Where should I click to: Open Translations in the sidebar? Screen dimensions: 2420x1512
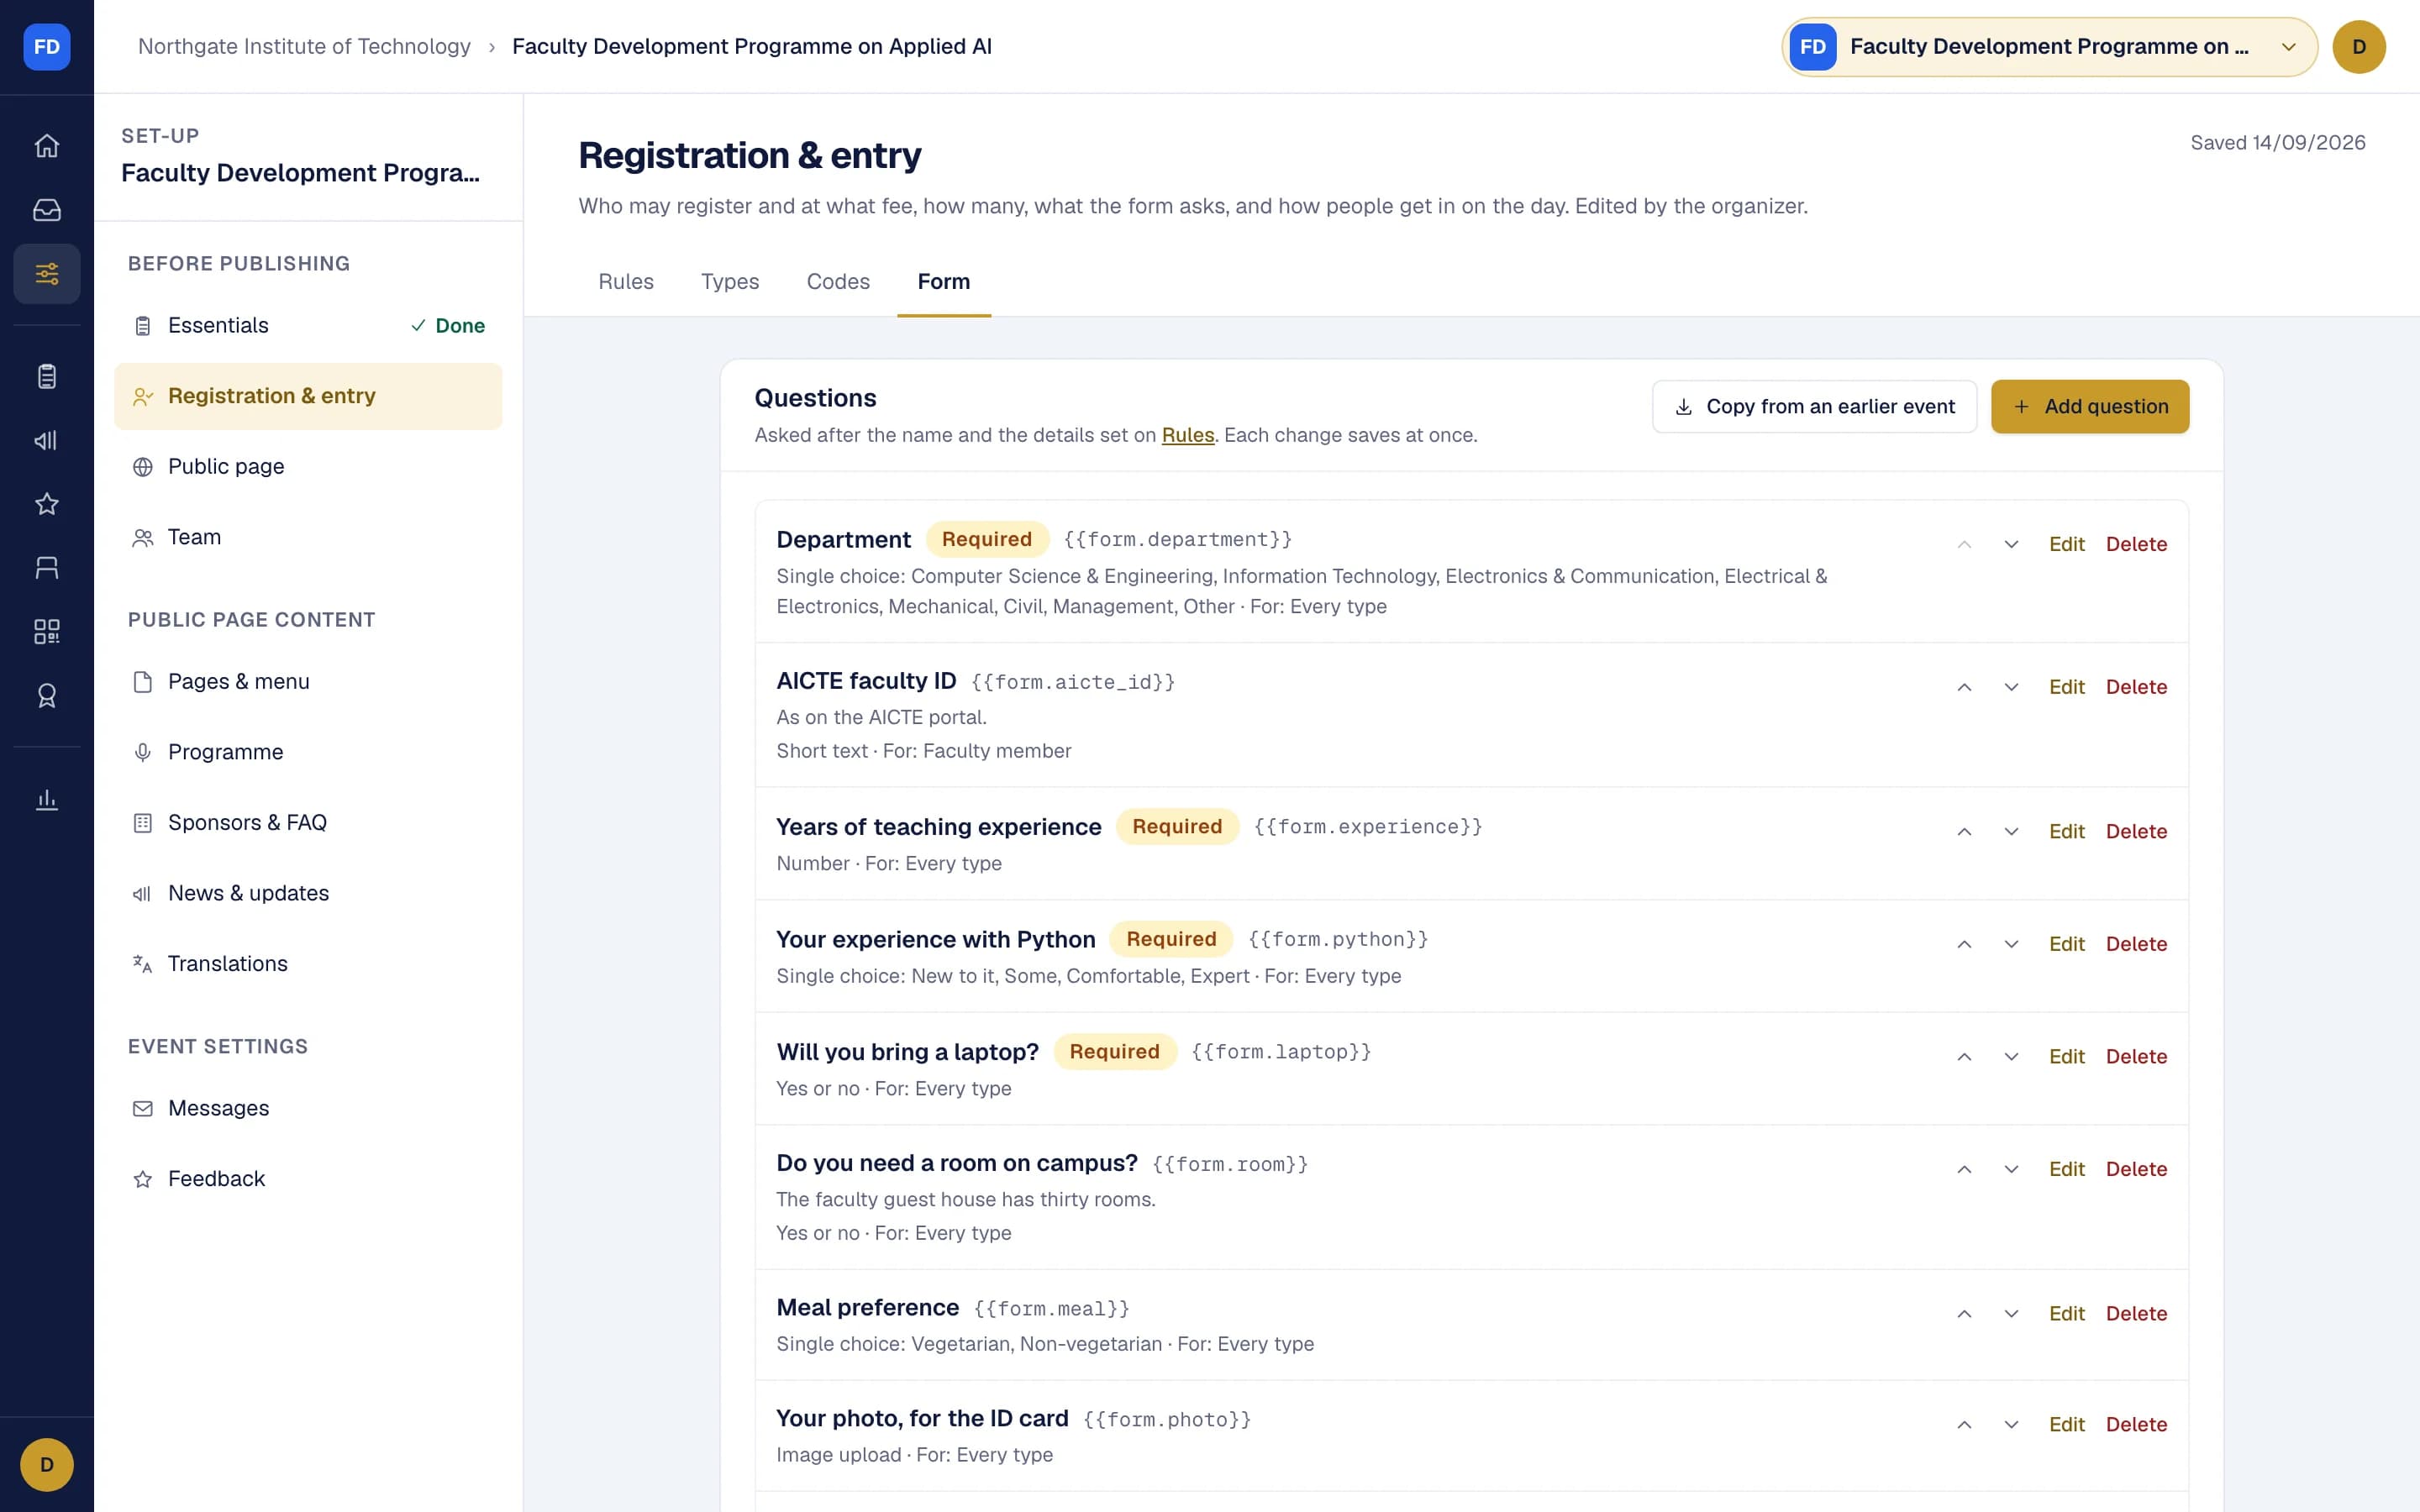308,964
